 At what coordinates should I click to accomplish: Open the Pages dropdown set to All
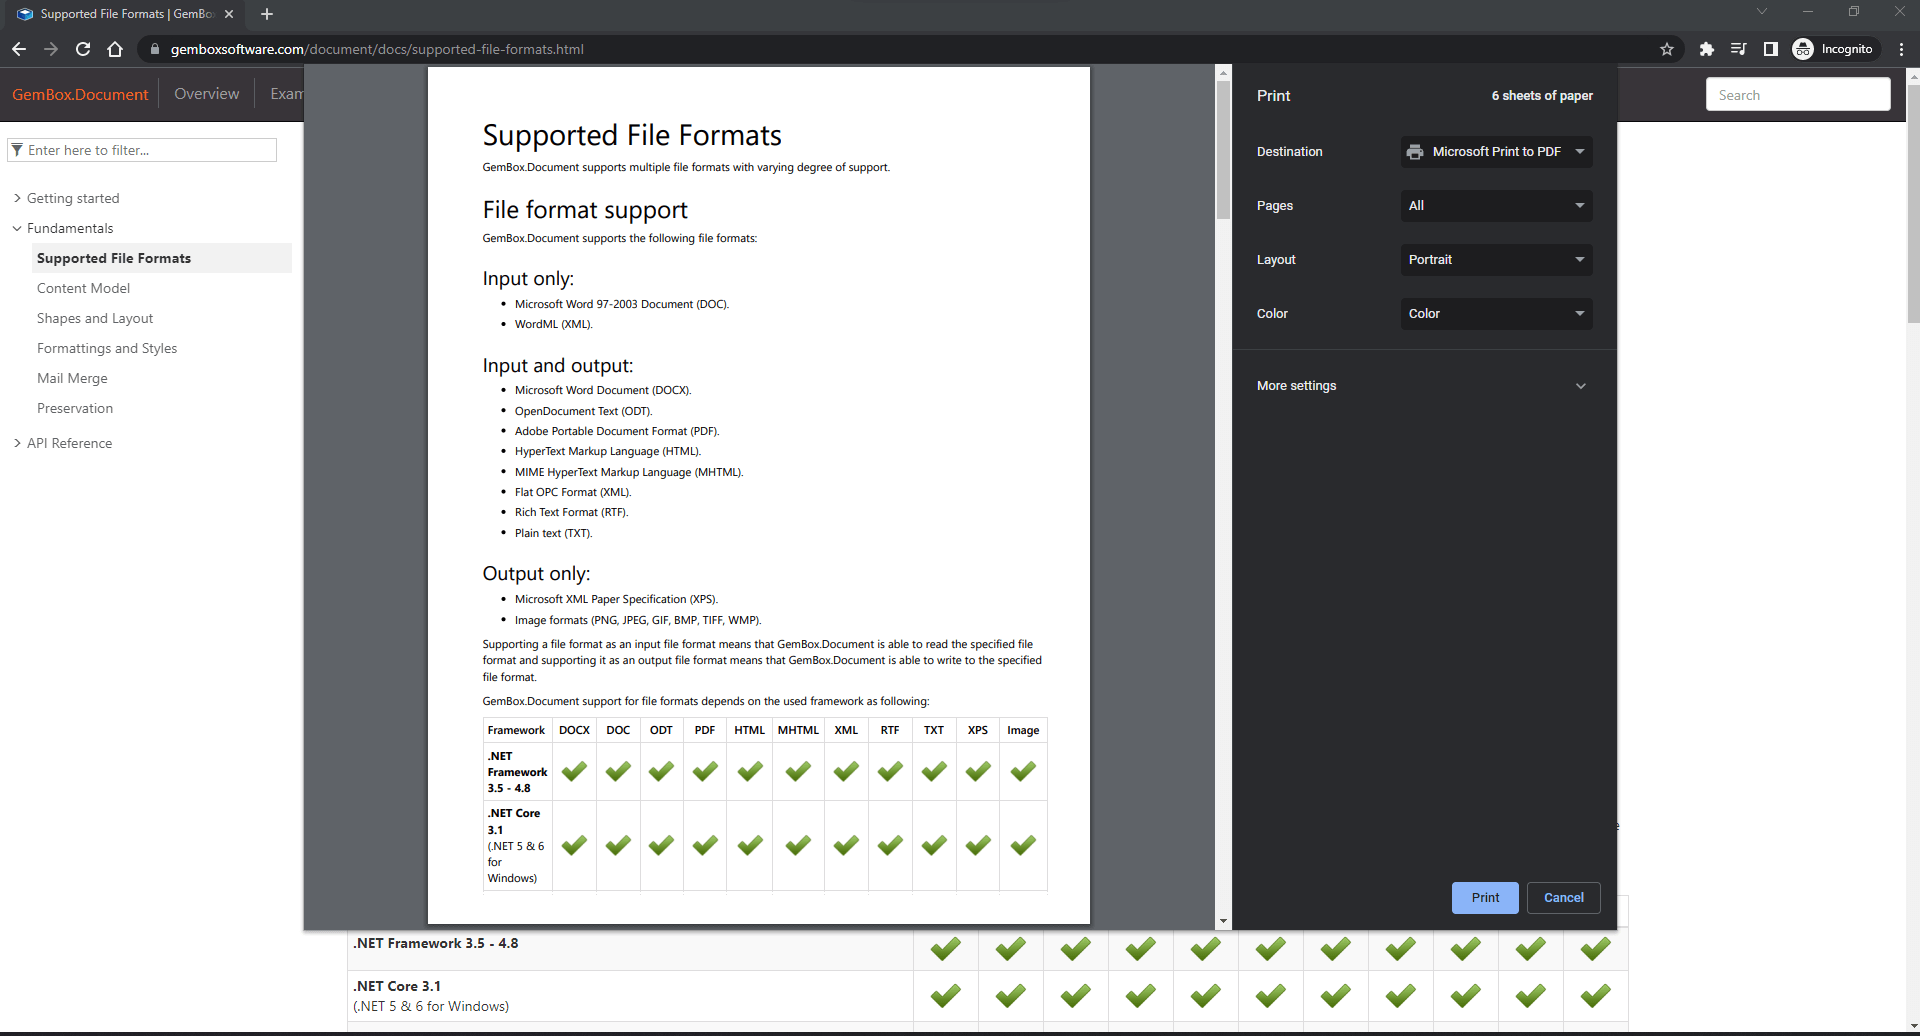[1495, 206]
